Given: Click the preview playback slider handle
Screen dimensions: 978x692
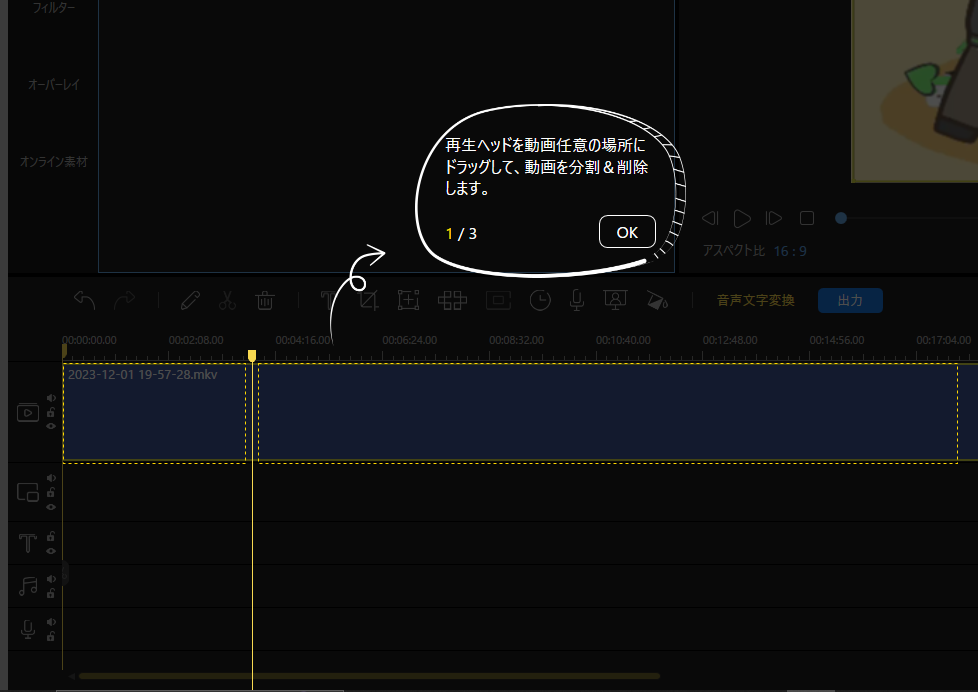Looking at the screenshot, I should tap(841, 218).
